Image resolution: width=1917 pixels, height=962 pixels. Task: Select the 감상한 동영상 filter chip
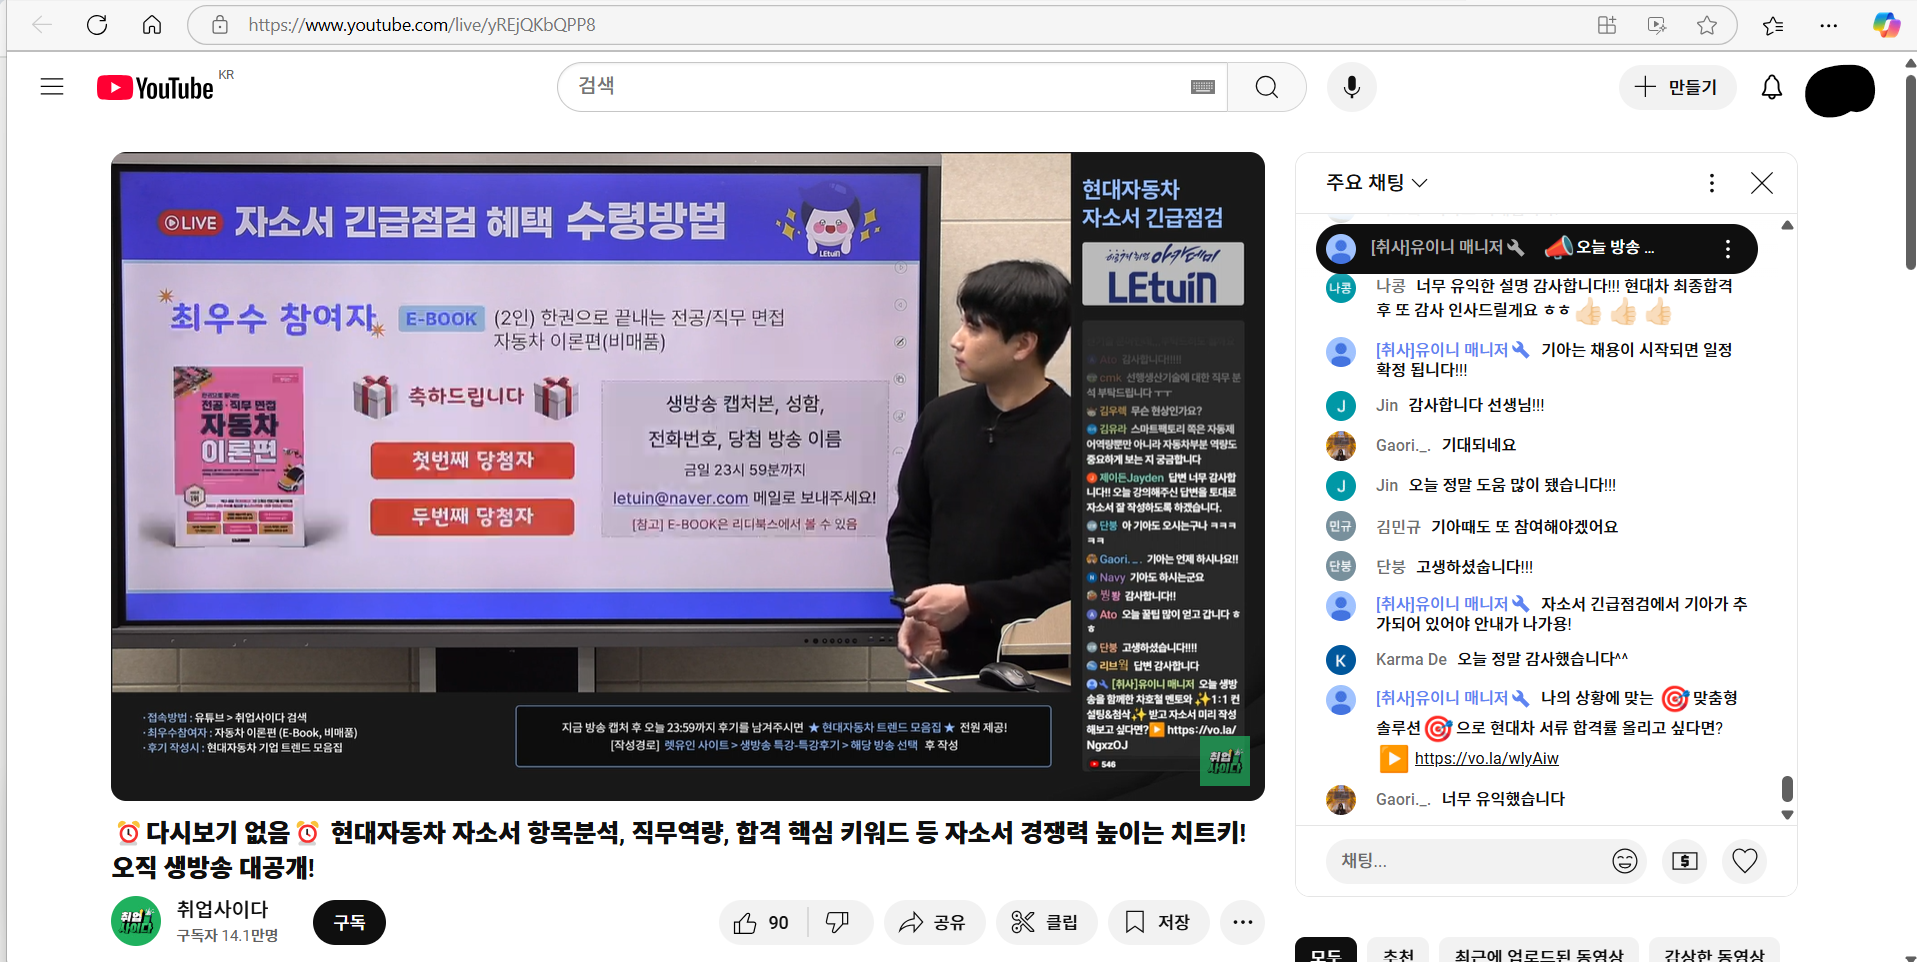[x=1714, y=953]
